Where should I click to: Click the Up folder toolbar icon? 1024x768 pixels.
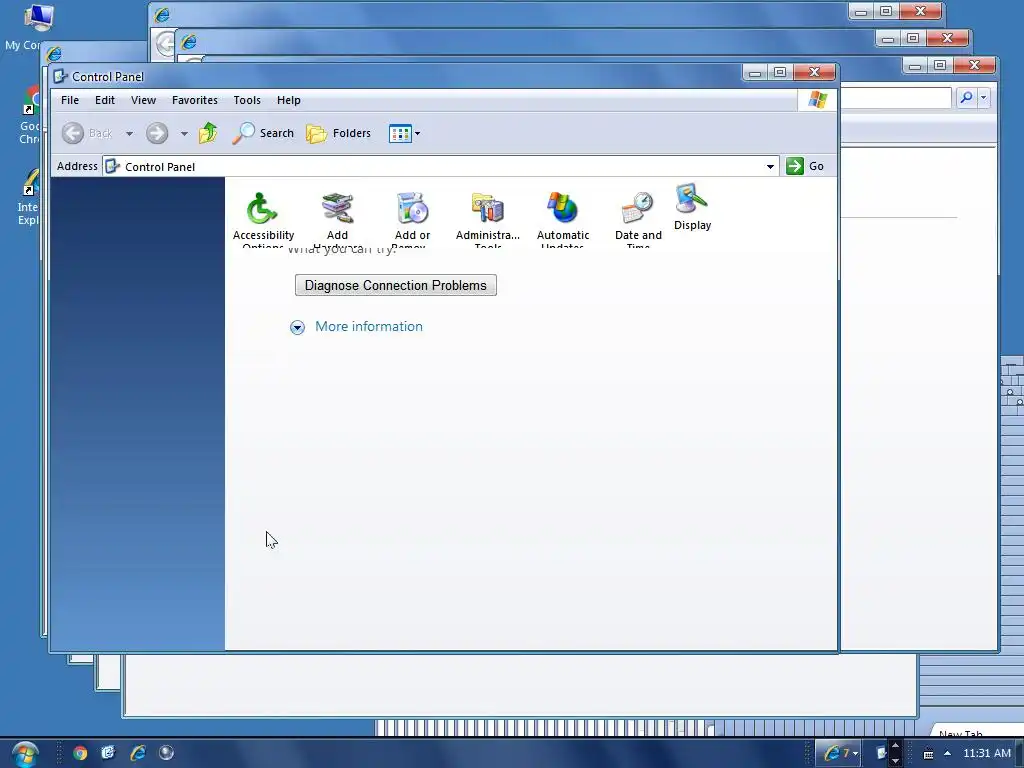click(x=208, y=133)
